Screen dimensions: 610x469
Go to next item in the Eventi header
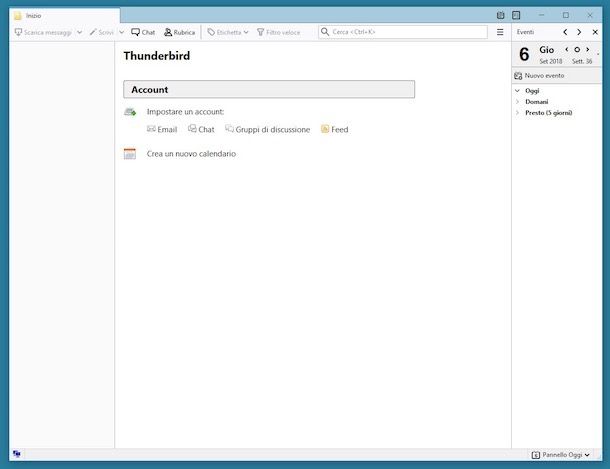[x=579, y=32]
